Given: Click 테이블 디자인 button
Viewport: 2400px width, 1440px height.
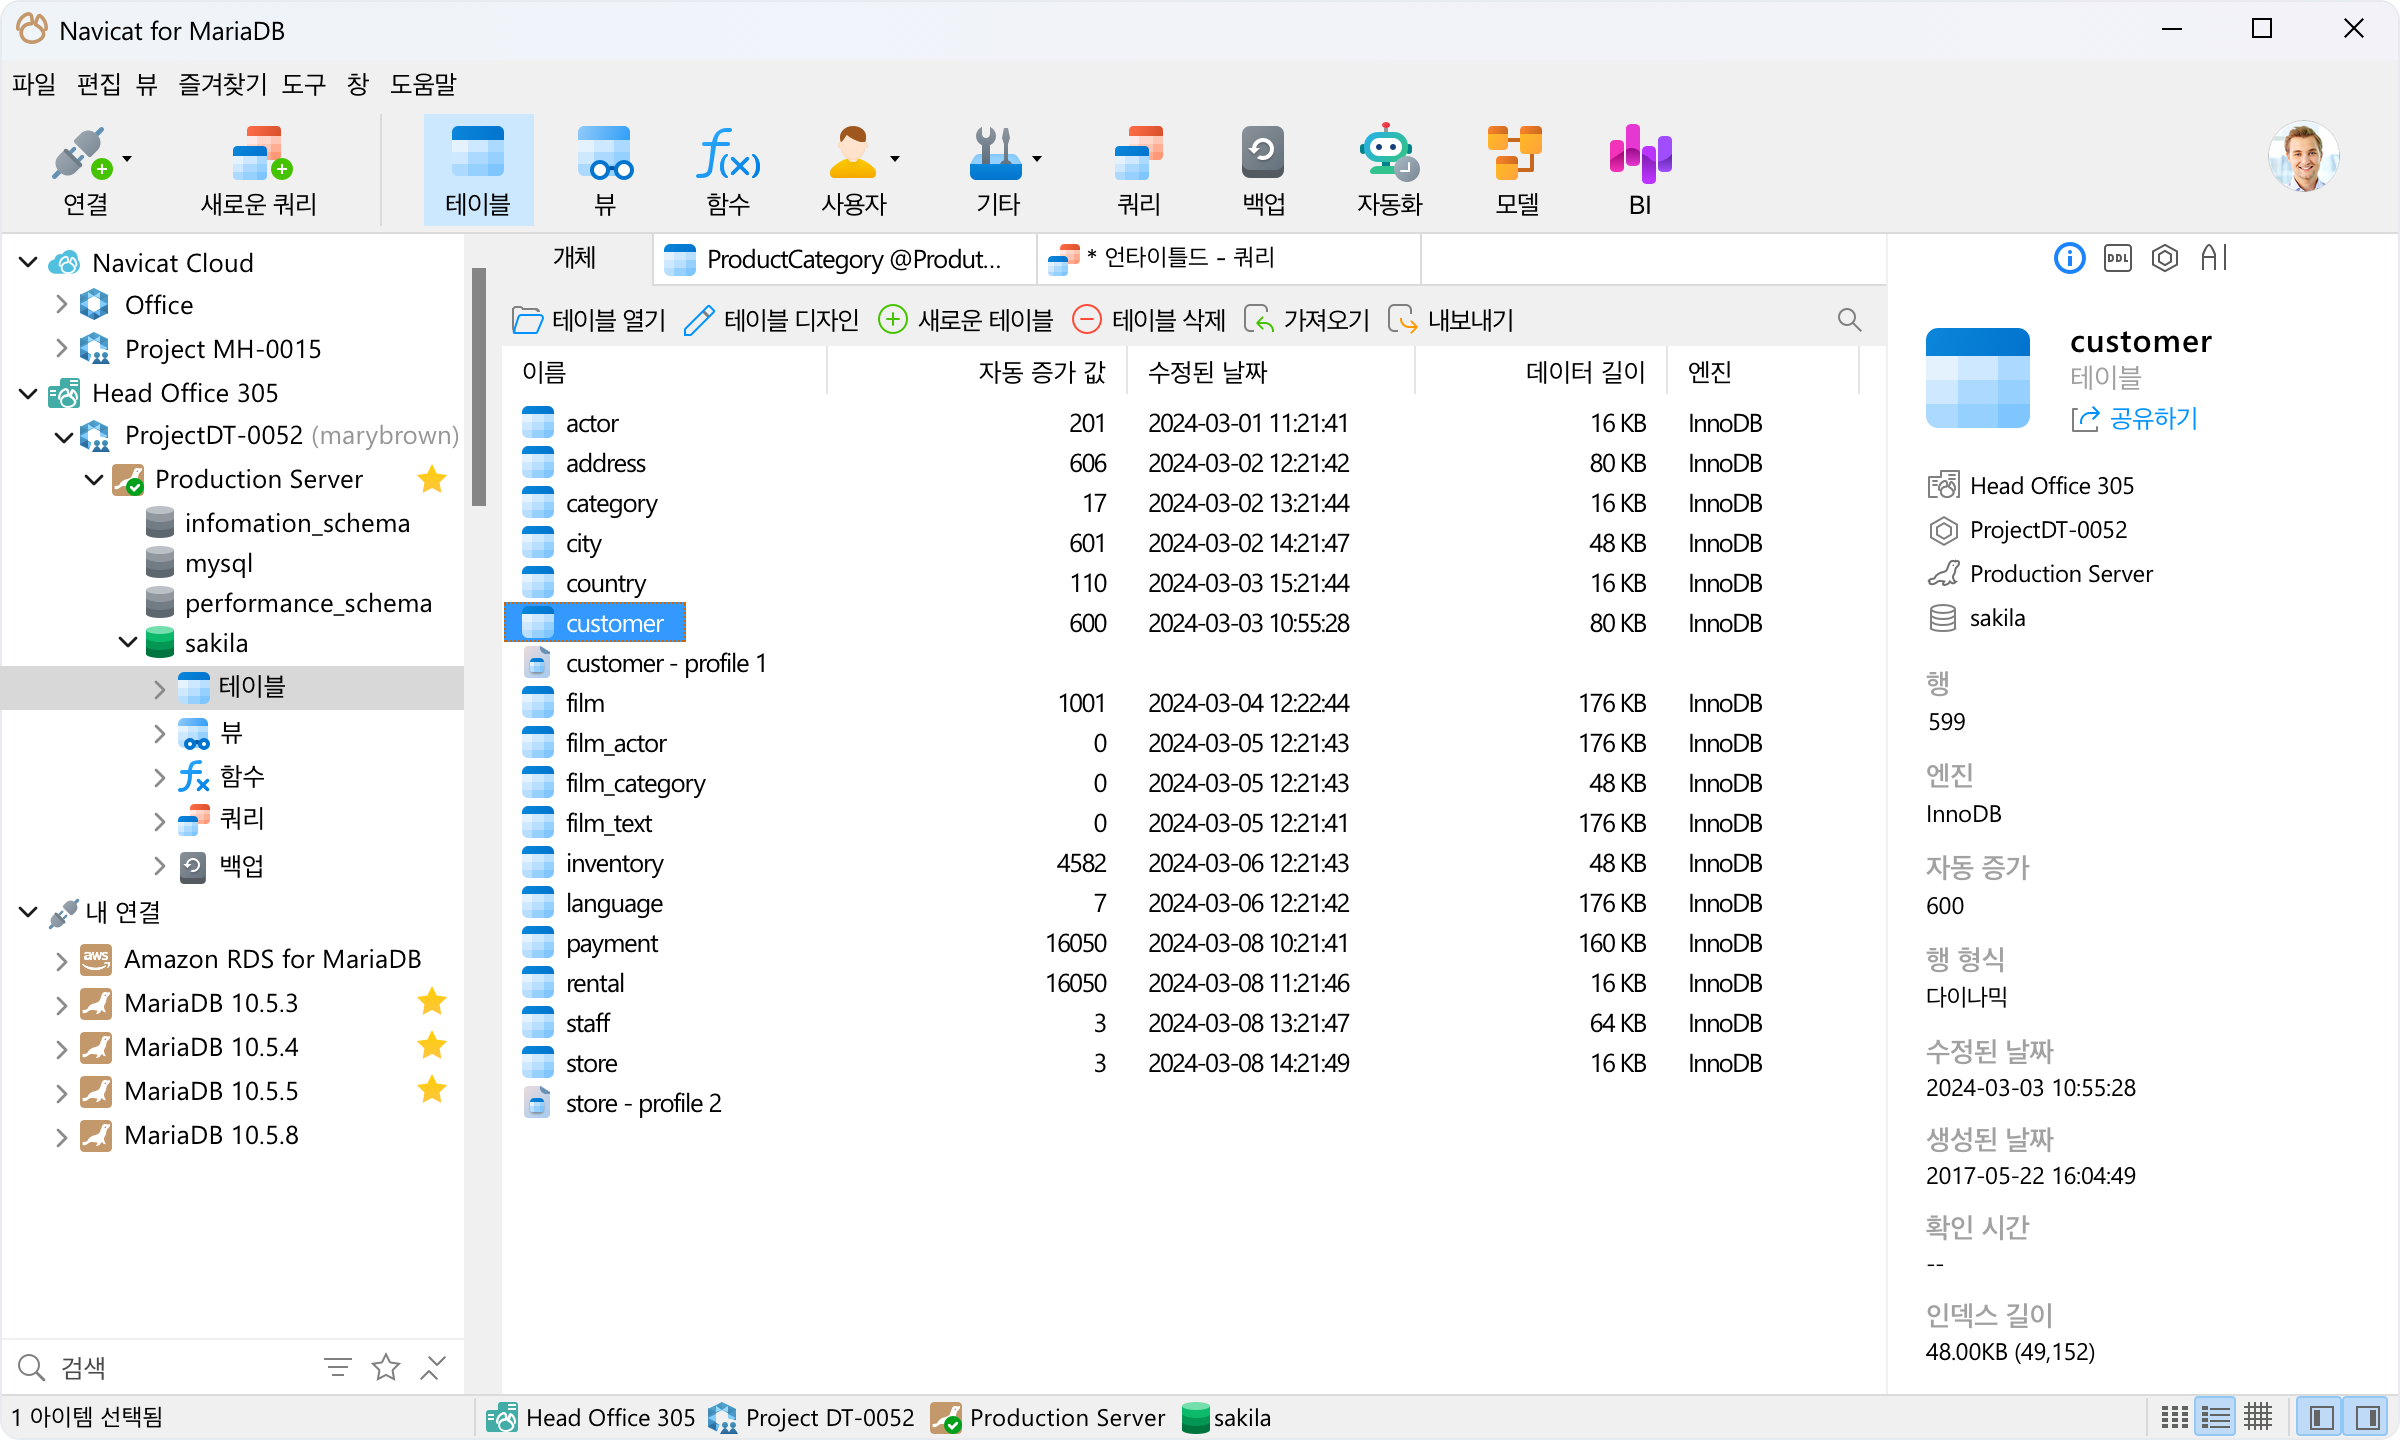Looking at the screenshot, I should (771, 320).
